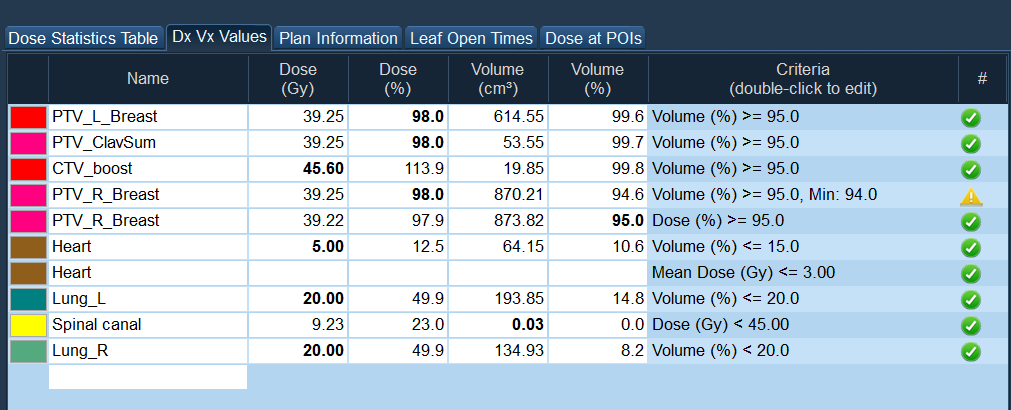Screen dimensions: 1011x410
Task: Switch to the Dose Statistics Table tab
Action: 83,38
